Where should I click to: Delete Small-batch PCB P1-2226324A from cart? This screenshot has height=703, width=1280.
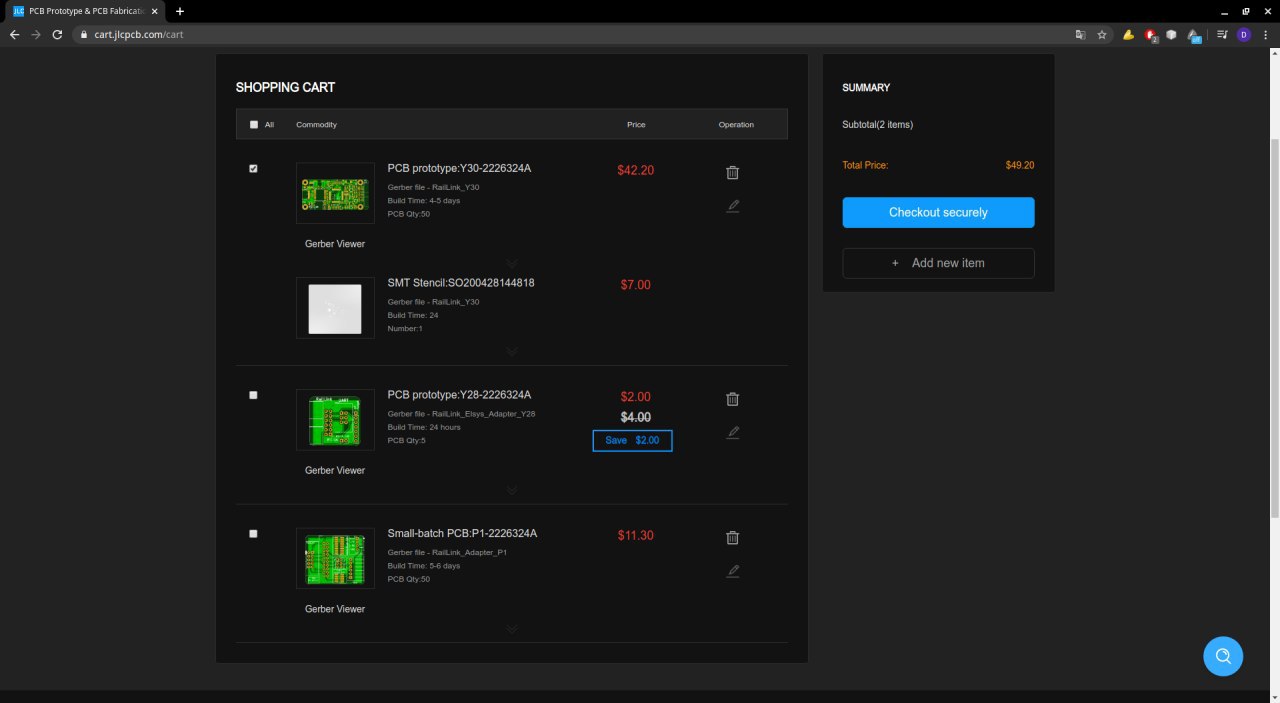pyautogui.click(x=732, y=538)
